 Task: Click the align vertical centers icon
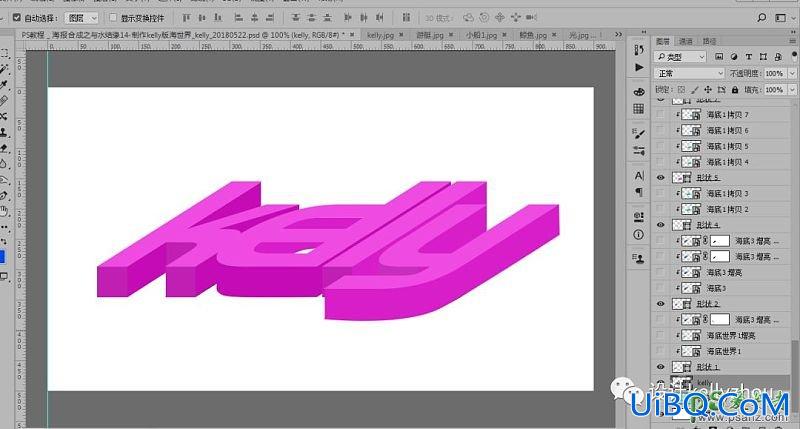point(202,18)
